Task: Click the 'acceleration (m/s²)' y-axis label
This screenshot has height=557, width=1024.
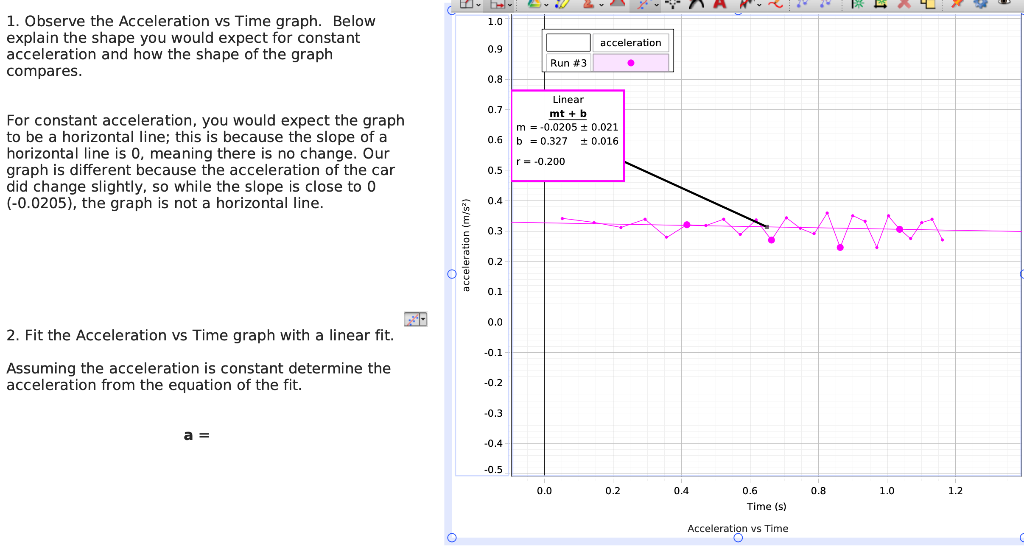Action: coord(466,245)
